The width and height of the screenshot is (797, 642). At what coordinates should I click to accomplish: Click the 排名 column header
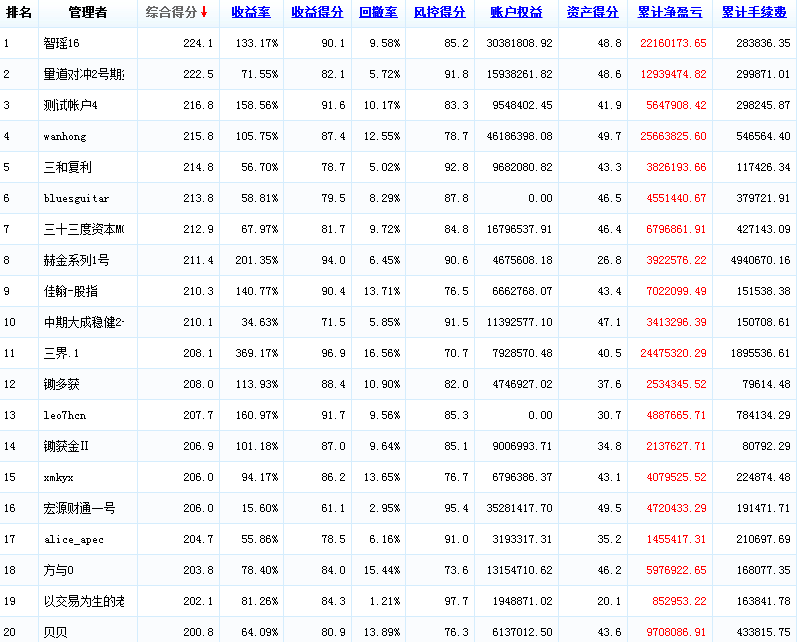tap(19, 13)
